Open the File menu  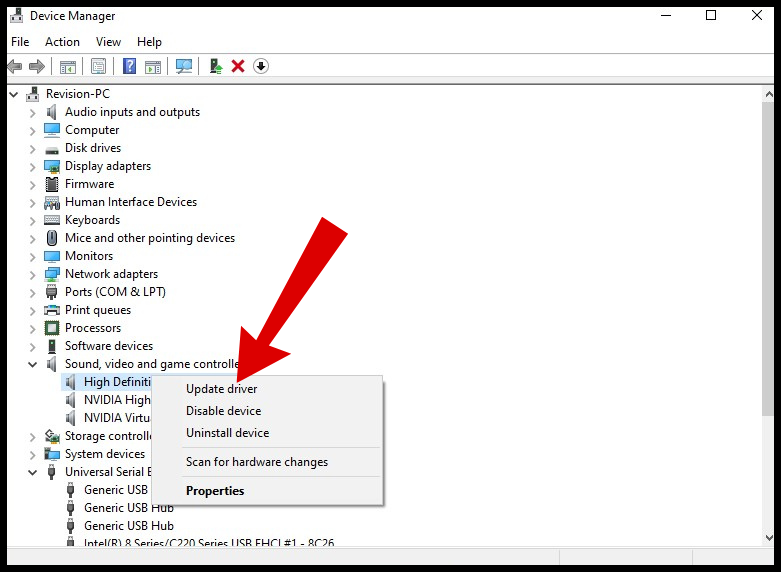[x=20, y=42]
